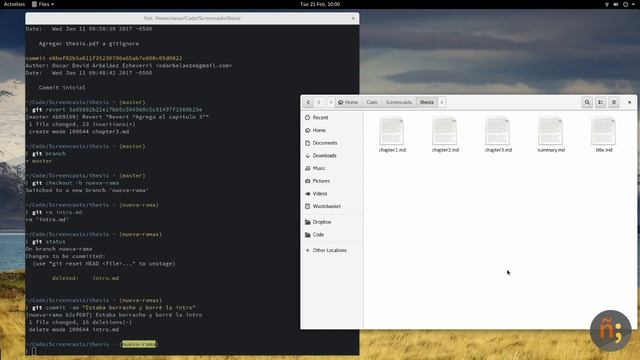
Task: Click the plus icon beside Other Locations
Action: pyautogui.click(x=307, y=250)
